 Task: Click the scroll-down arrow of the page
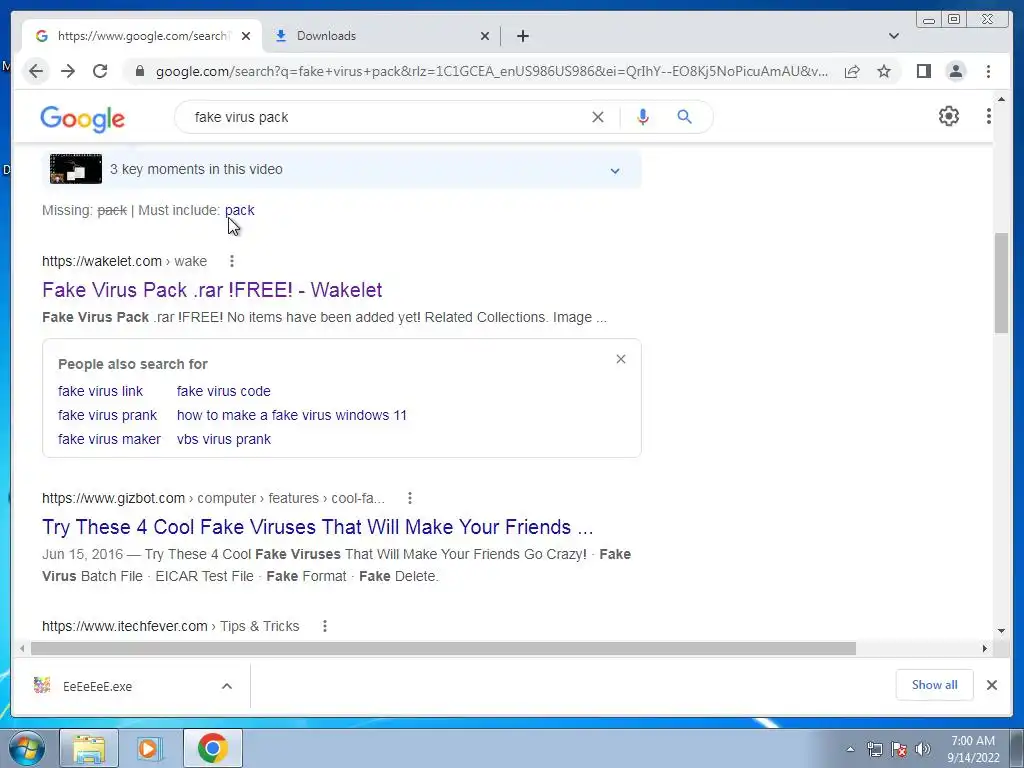[1001, 631]
